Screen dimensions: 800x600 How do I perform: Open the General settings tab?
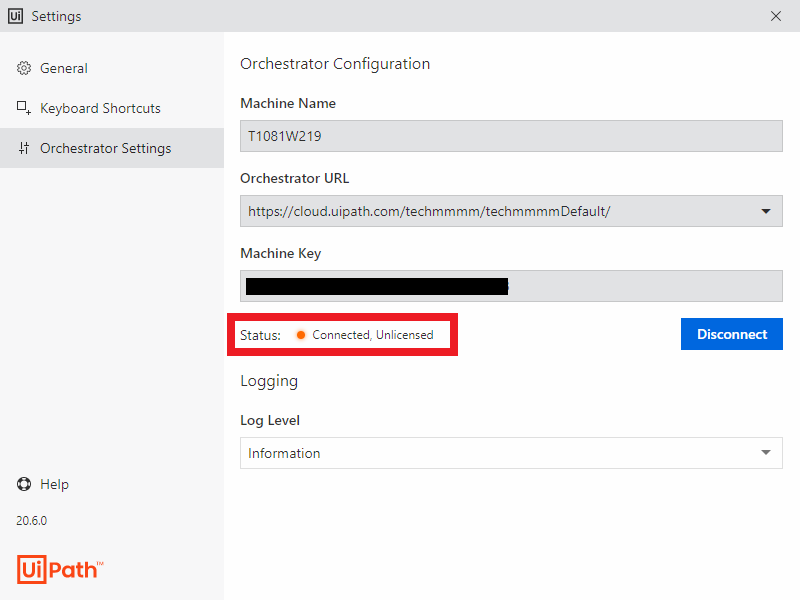pyautogui.click(x=64, y=68)
